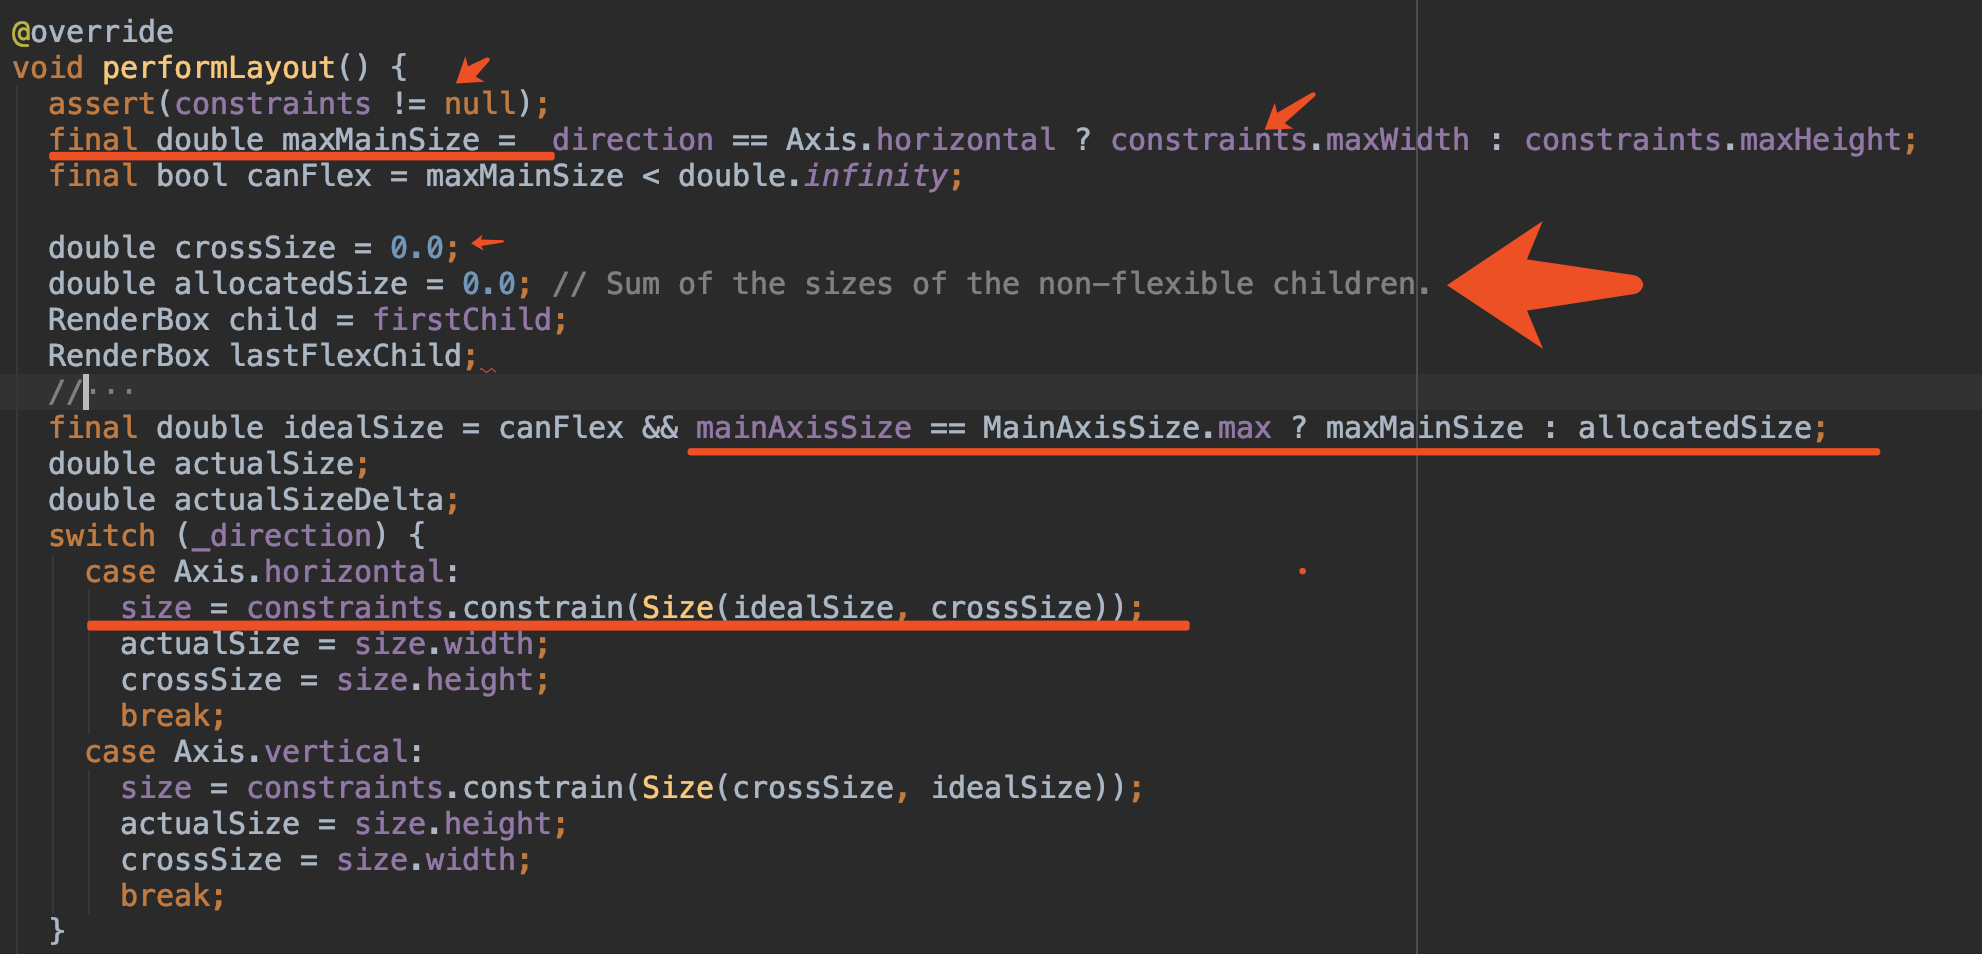Click _direction in the switch statement
Screen dimensions: 1982x954
tap(282, 536)
